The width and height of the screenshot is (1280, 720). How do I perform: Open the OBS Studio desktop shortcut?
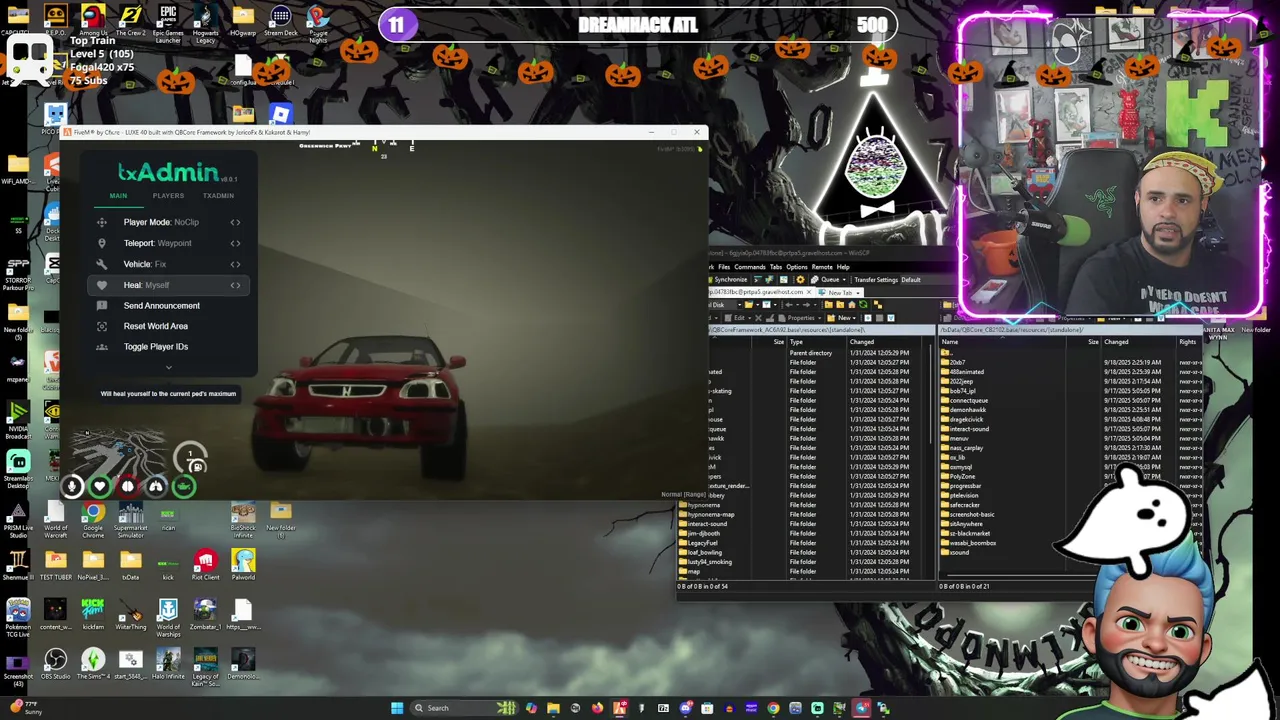(55, 664)
